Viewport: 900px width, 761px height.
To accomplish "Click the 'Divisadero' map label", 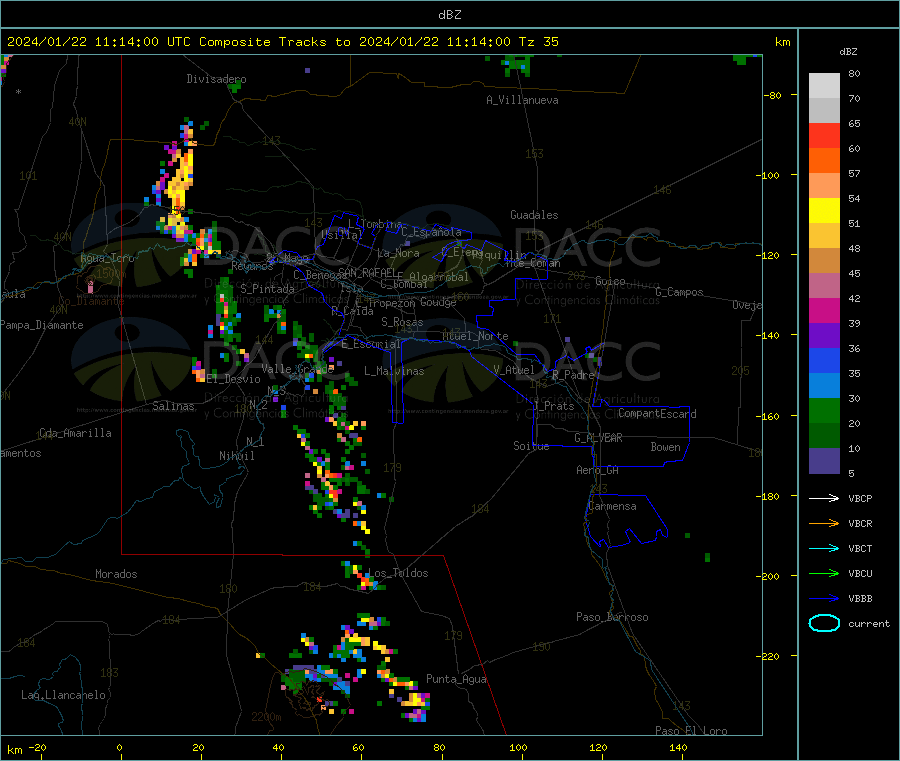I will 216,79.
